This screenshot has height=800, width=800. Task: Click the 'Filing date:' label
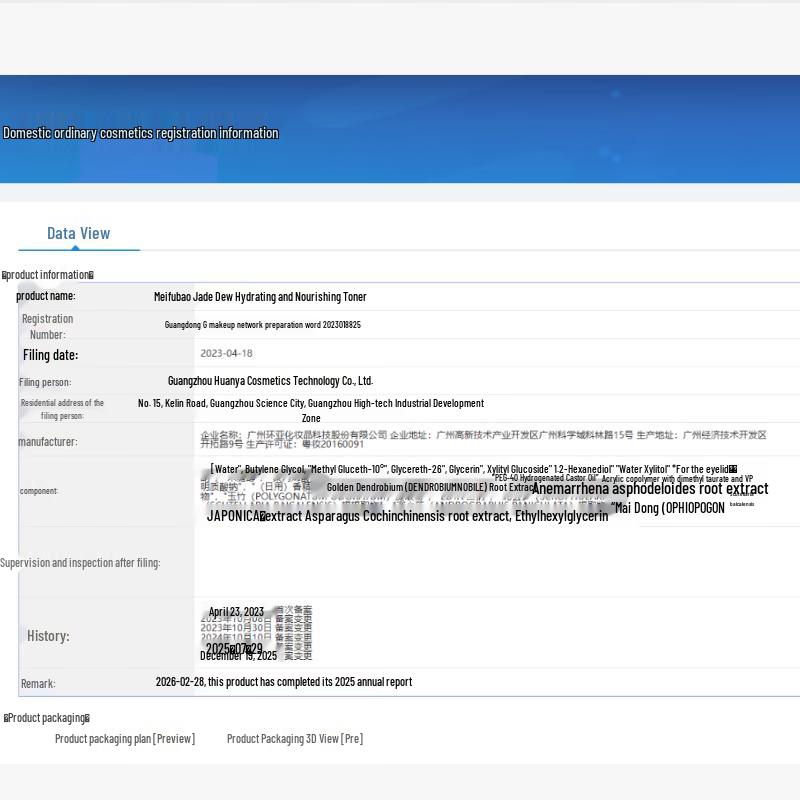(51, 355)
